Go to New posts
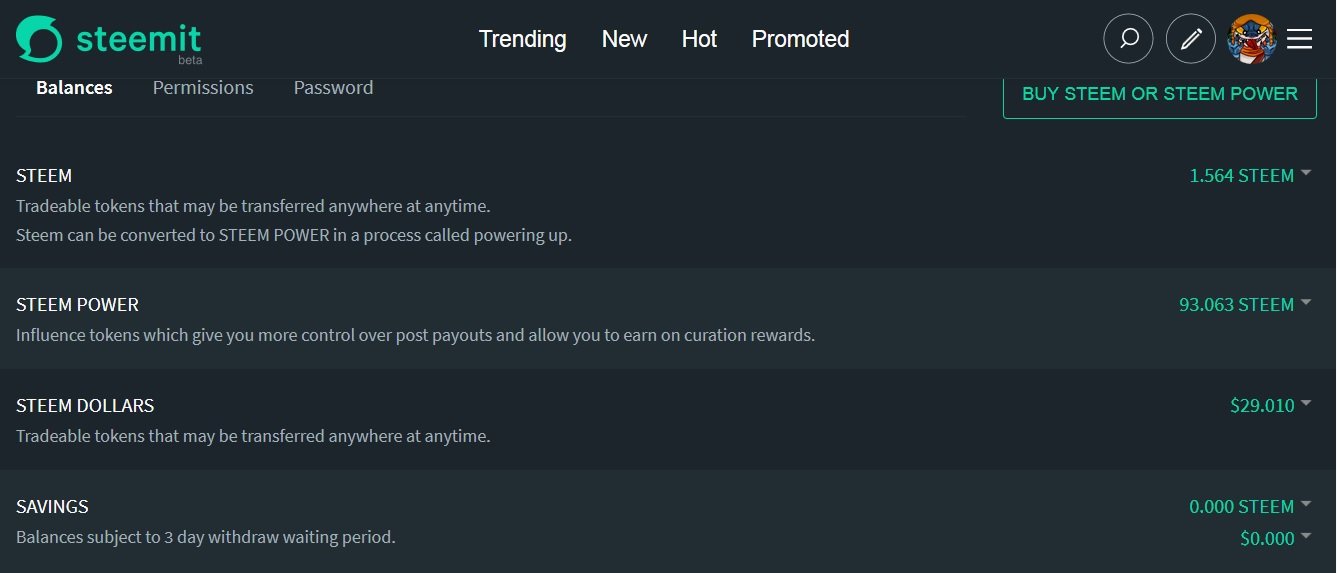The width and height of the screenshot is (1337, 573). click(x=624, y=39)
